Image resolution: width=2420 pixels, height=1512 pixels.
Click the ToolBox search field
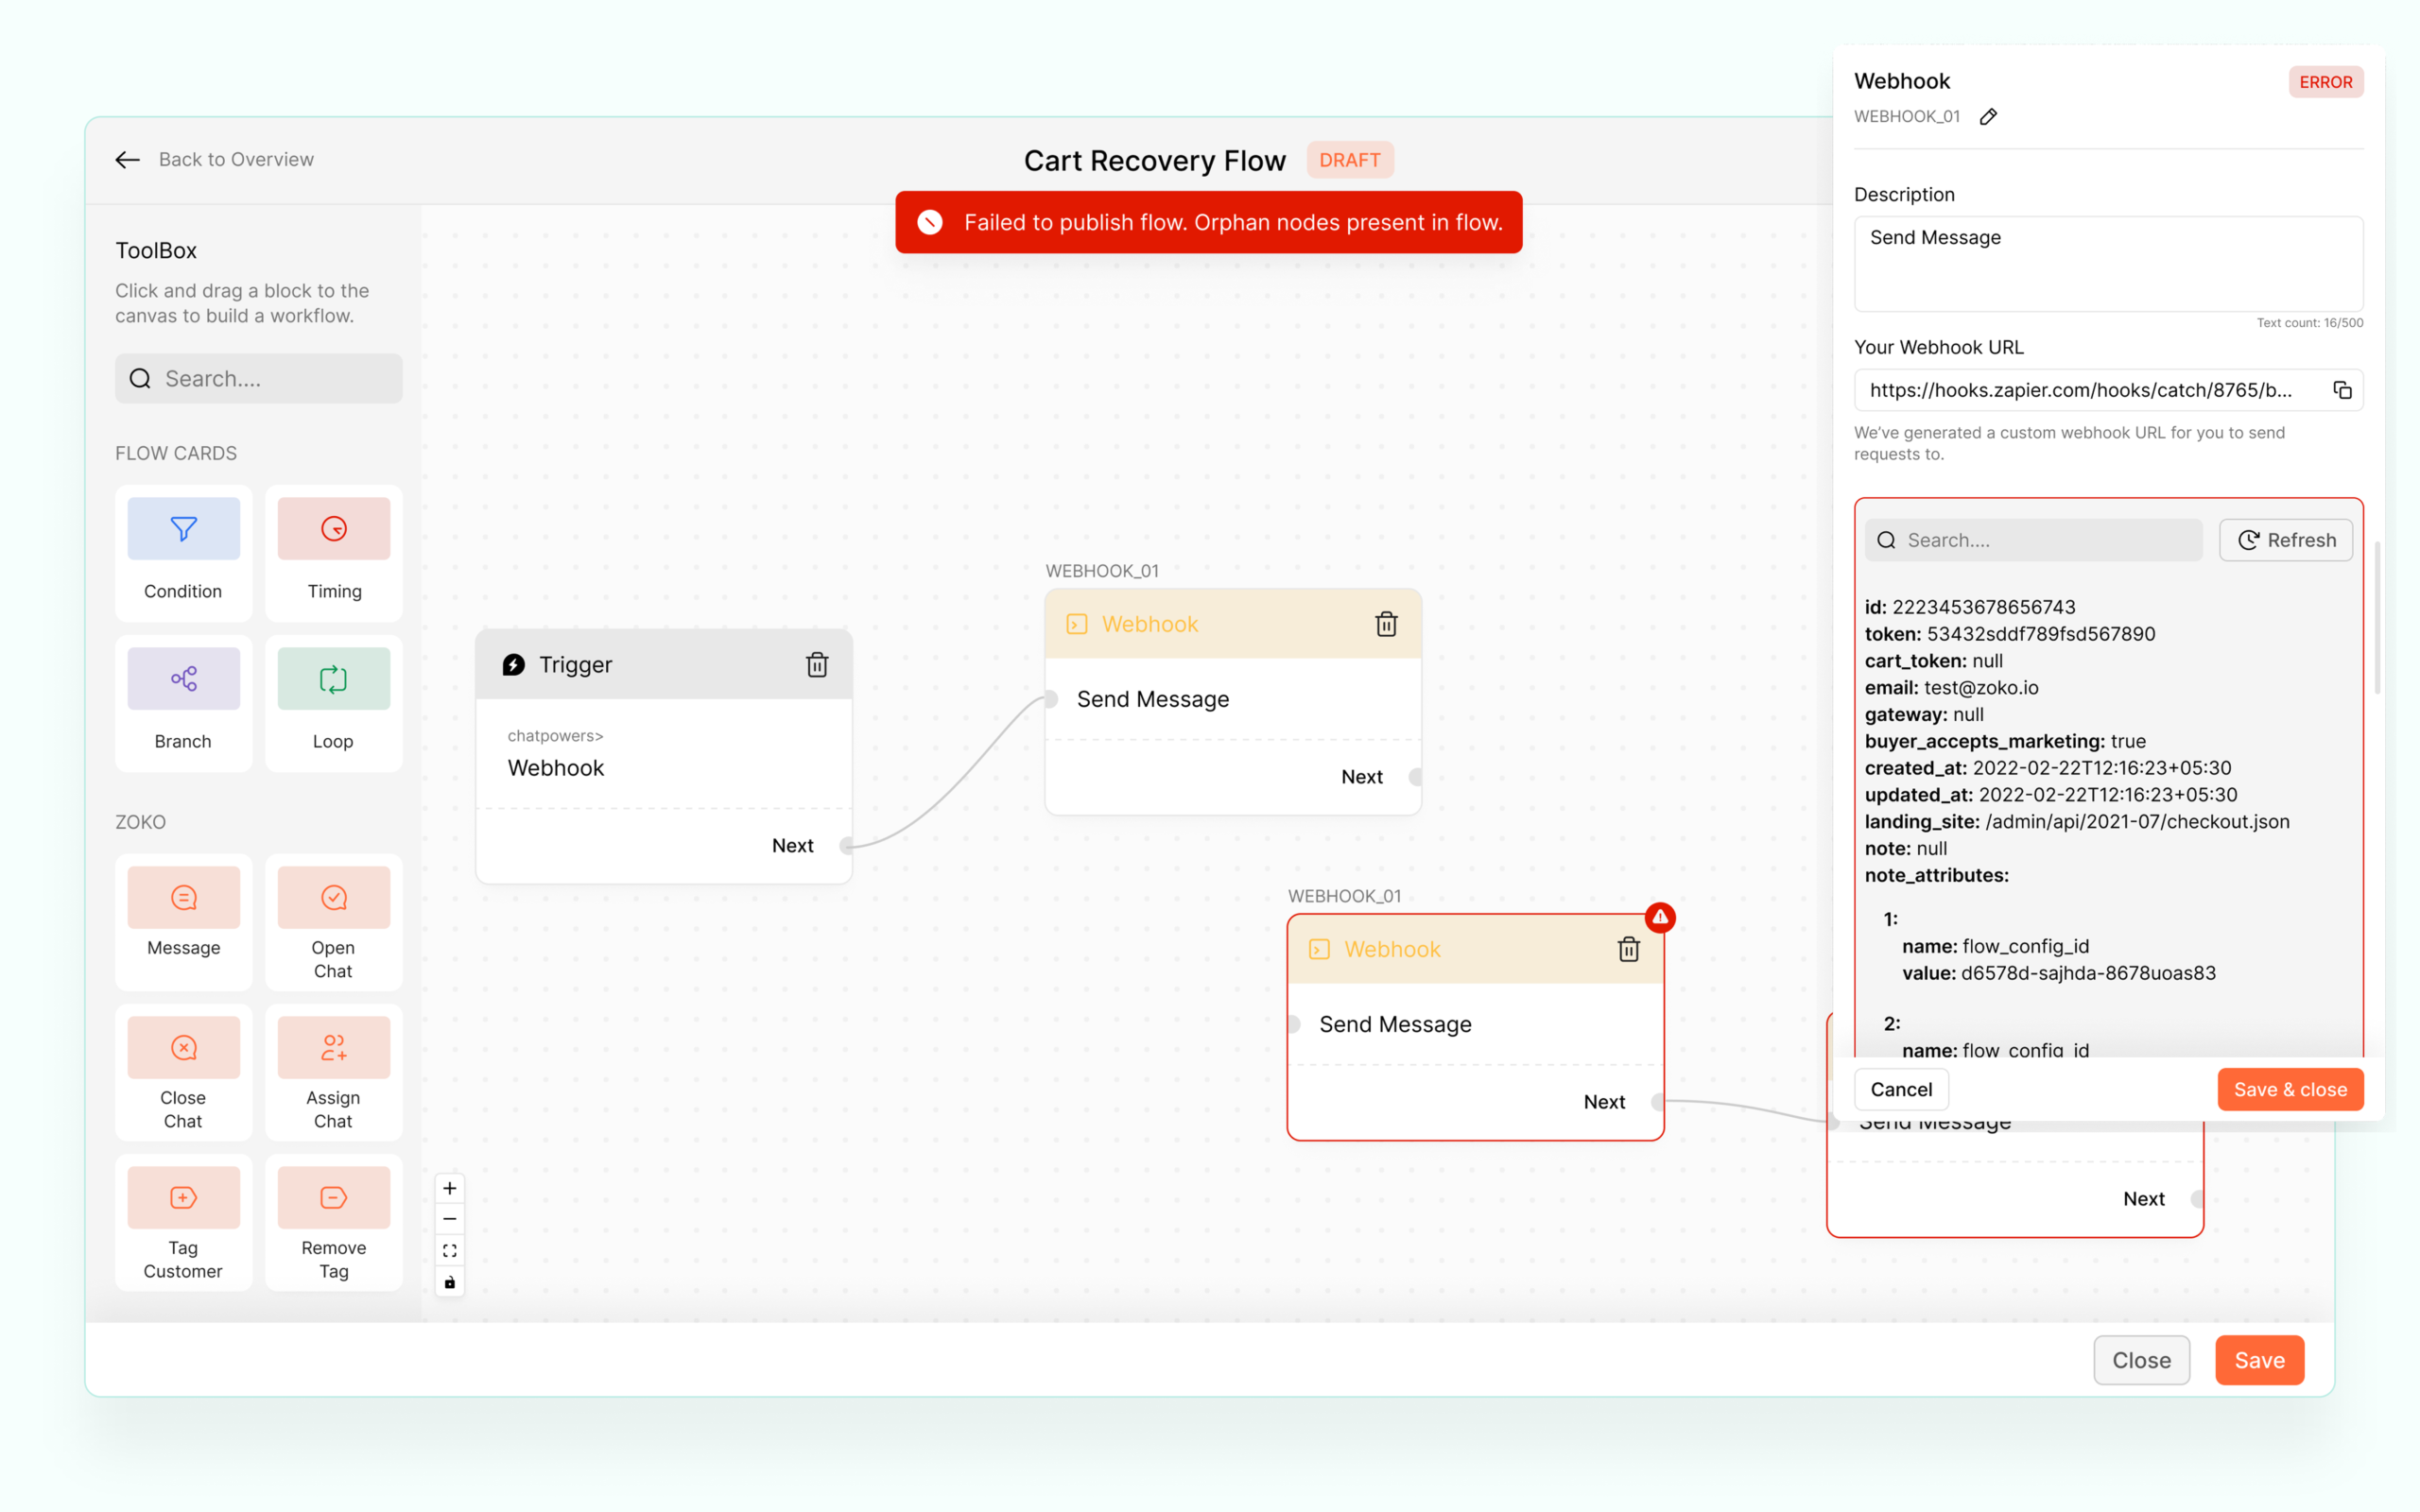click(x=259, y=379)
